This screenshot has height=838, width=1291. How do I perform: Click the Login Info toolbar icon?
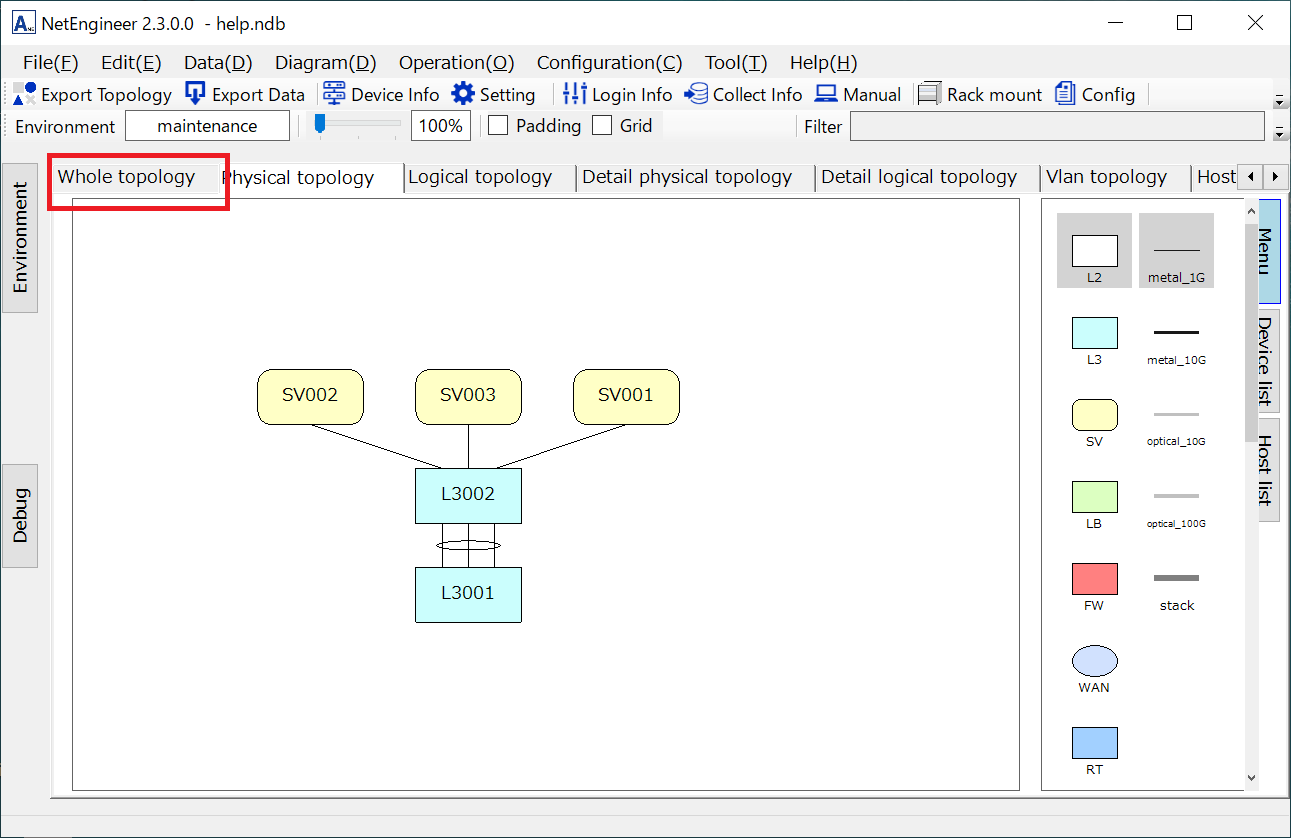coord(575,94)
